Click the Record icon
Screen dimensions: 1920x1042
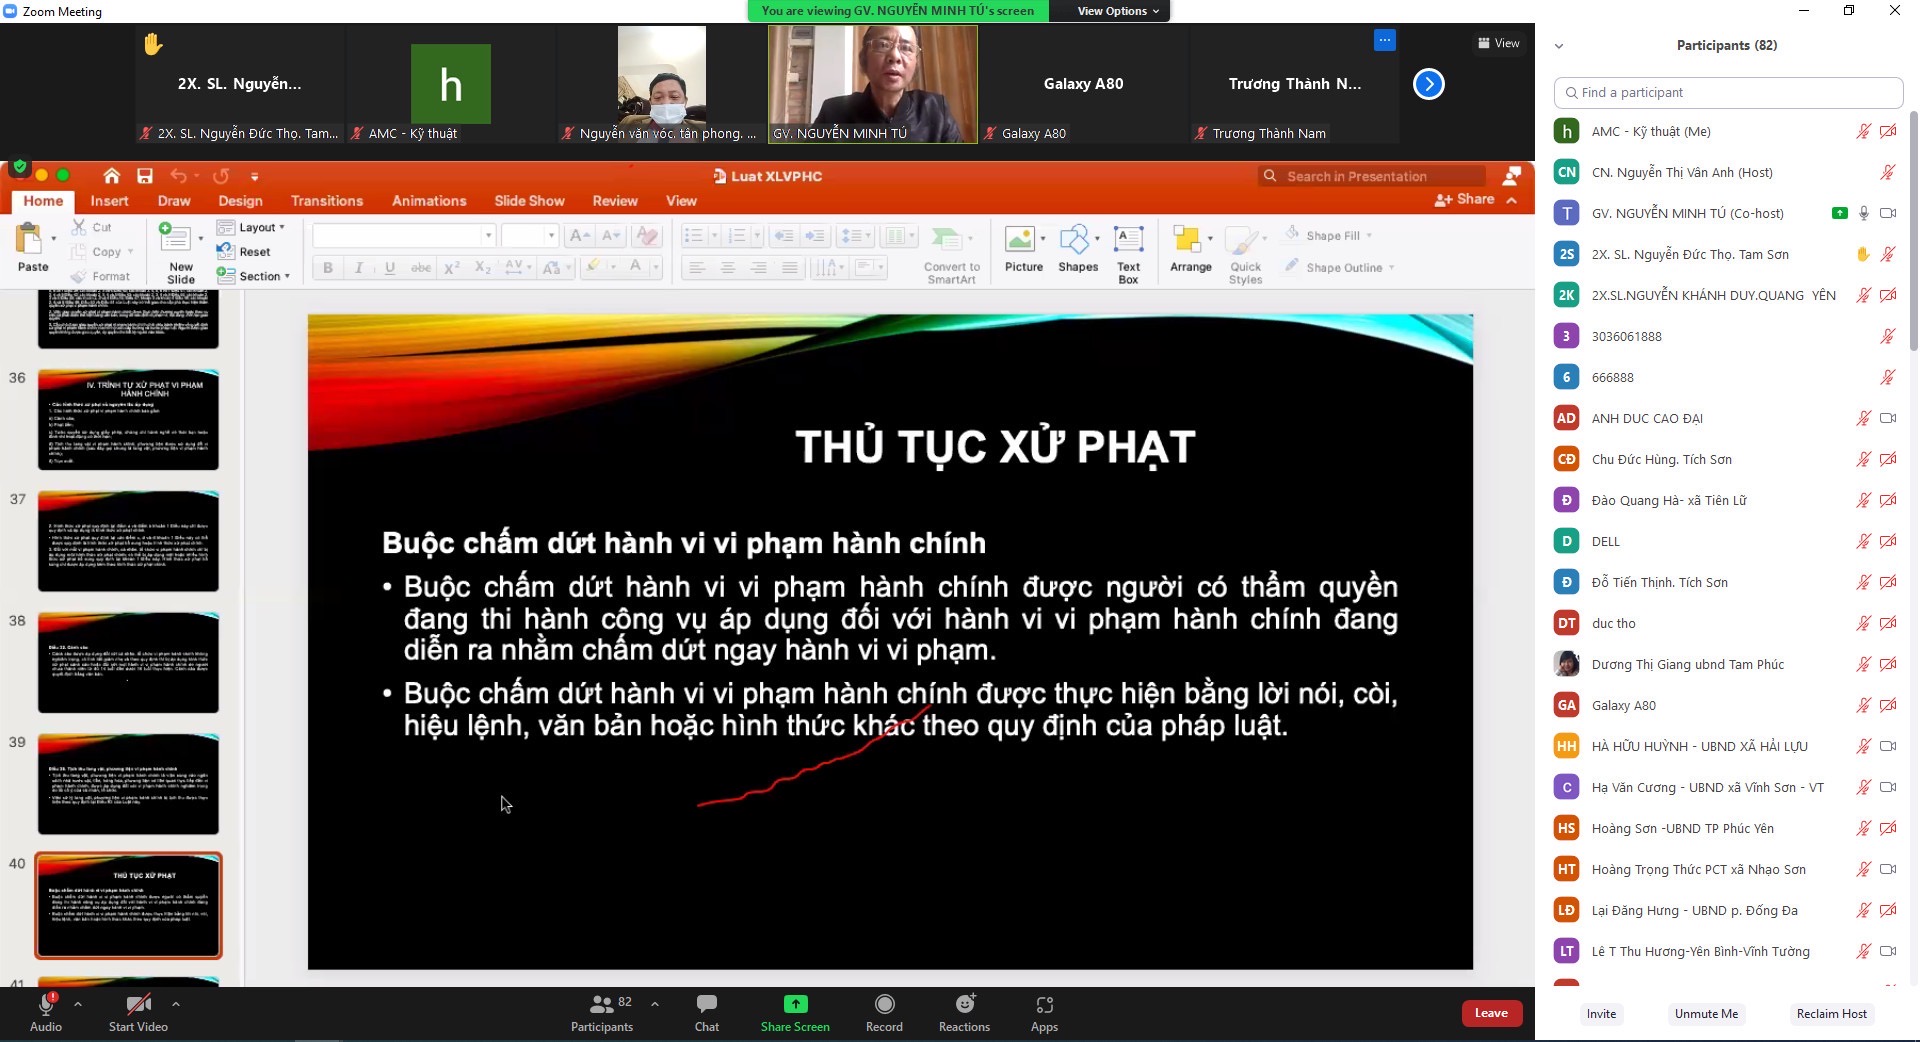884,1004
